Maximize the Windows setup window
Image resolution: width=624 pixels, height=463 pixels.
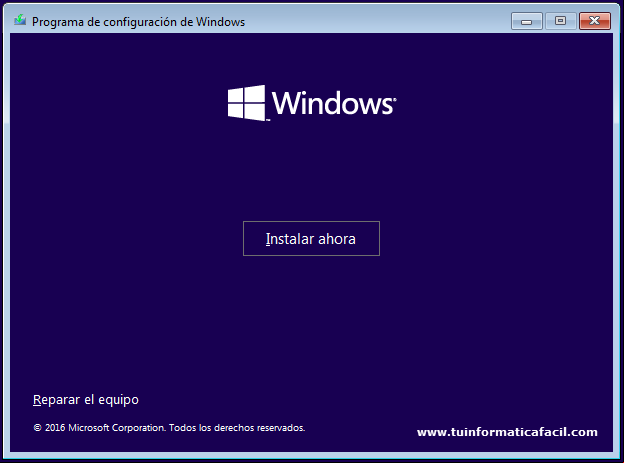[560, 21]
